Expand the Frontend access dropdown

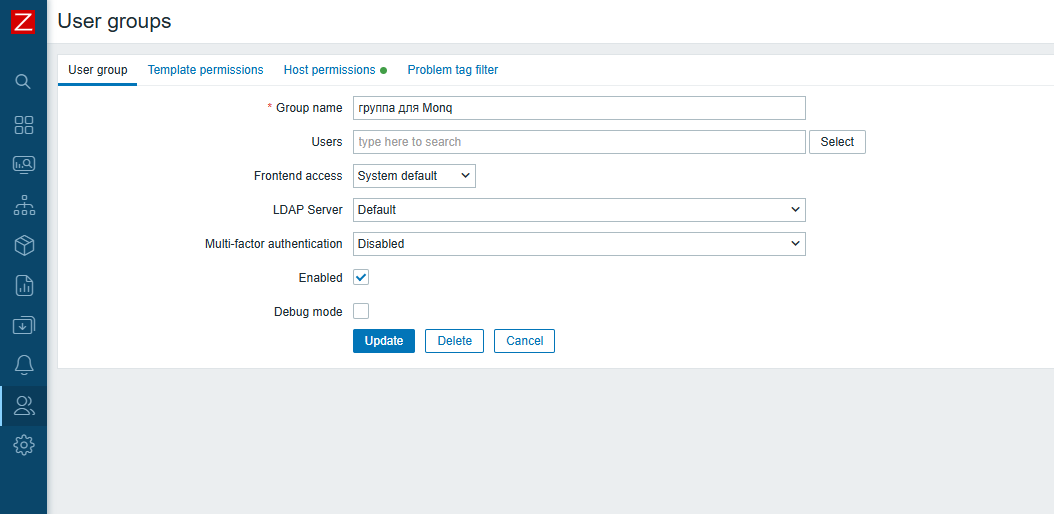pos(414,176)
